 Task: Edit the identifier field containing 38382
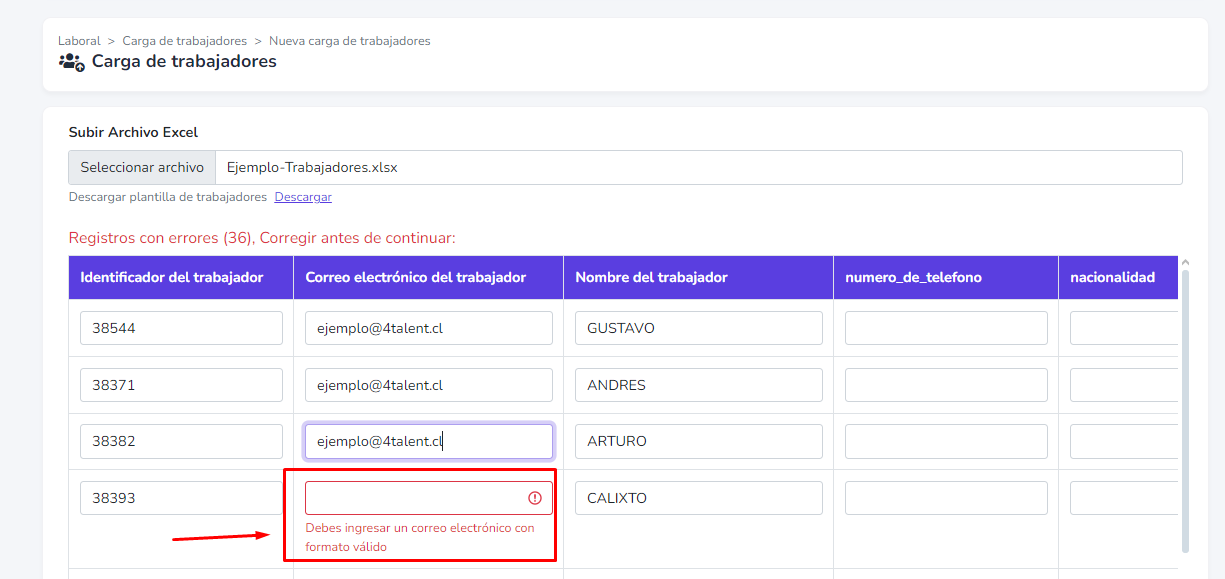point(181,441)
